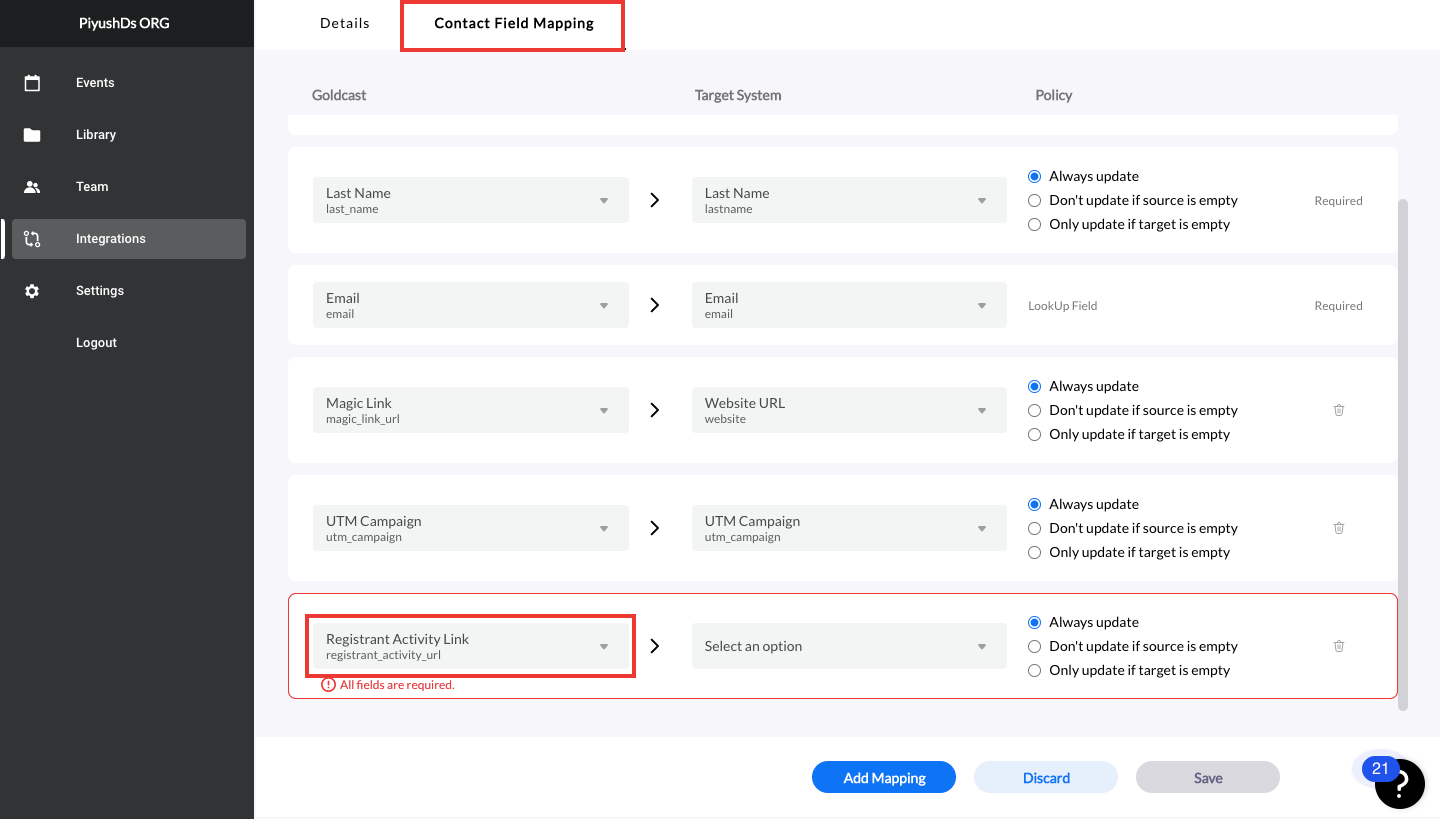This screenshot has height=819, width=1440.
Task: Click the 21 notification badge
Action: 1381,769
